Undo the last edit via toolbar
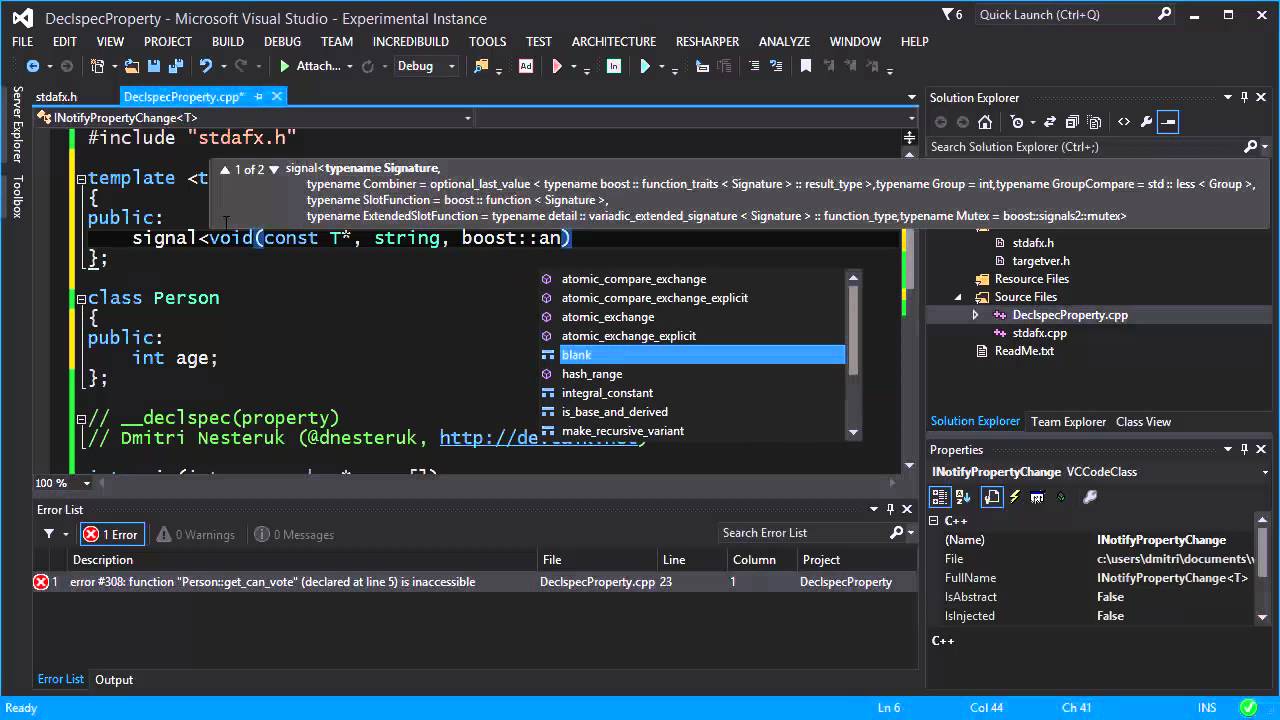The width and height of the screenshot is (1280, 720). click(x=206, y=66)
